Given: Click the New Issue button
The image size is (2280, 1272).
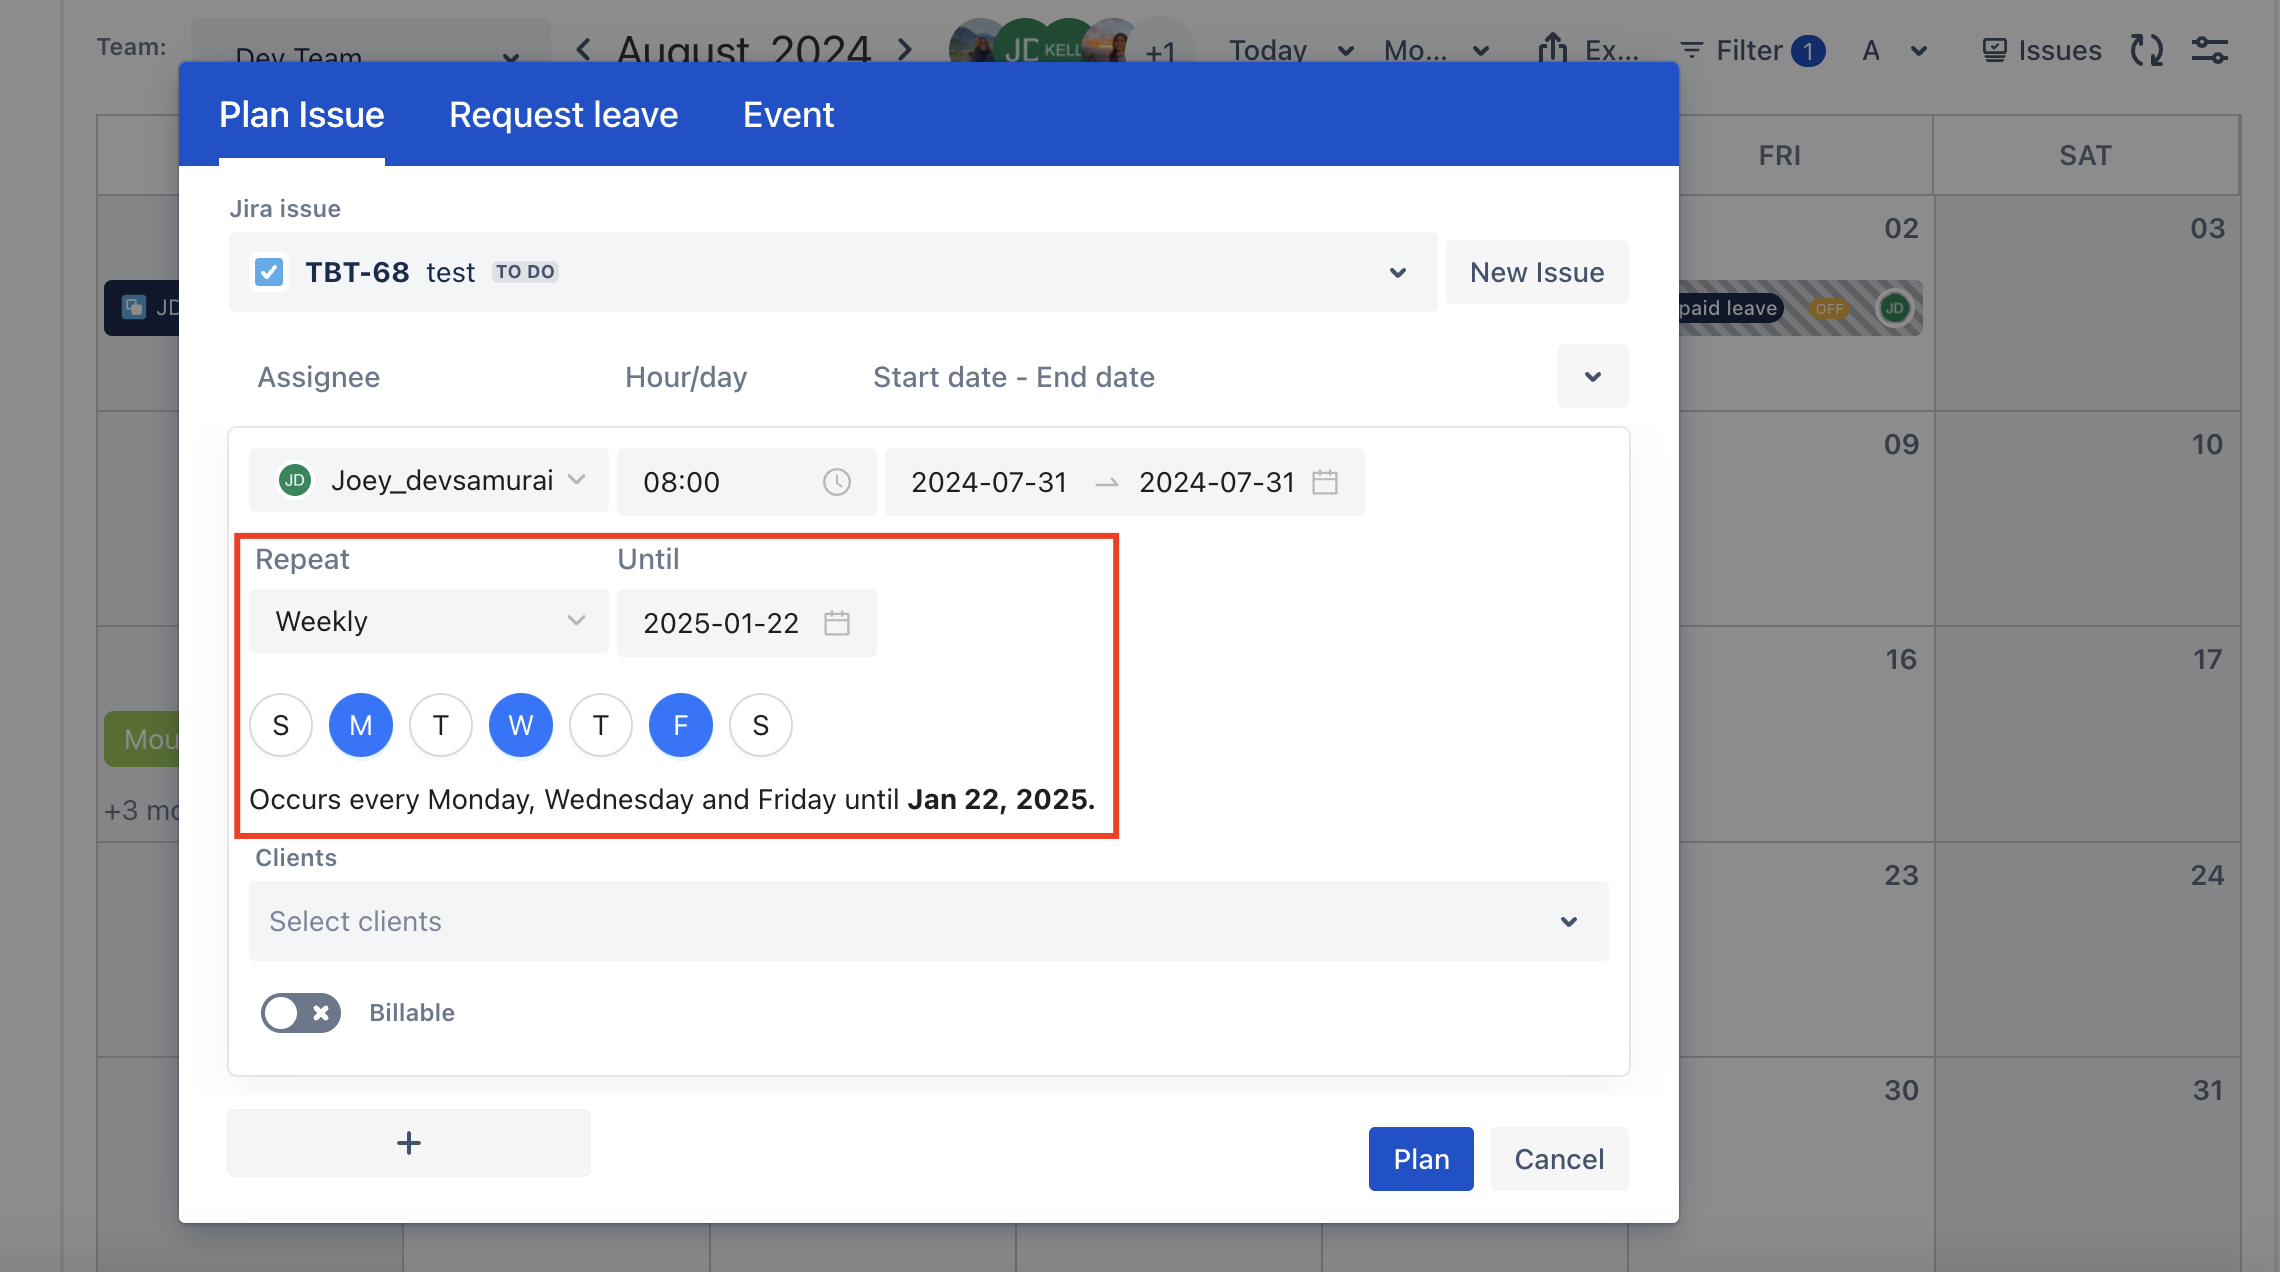Looking at the screenshot, I should (1536, 272).
